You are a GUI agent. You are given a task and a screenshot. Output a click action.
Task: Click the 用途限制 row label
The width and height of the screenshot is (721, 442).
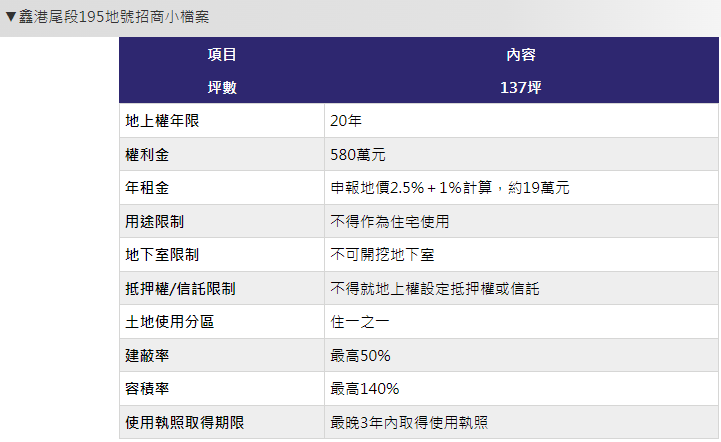(x=154, y=221)
